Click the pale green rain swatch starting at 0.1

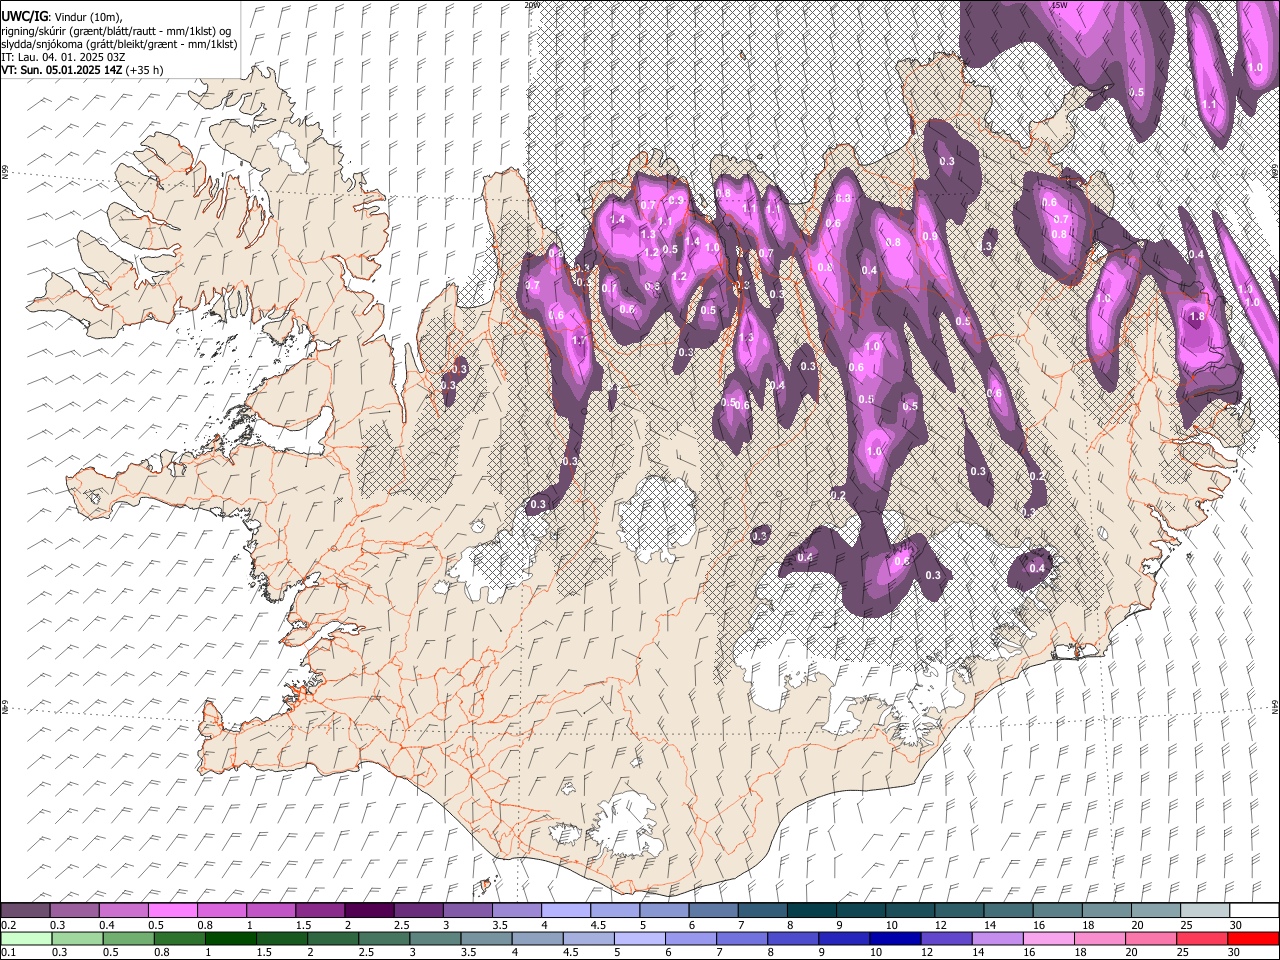[25, 938]
